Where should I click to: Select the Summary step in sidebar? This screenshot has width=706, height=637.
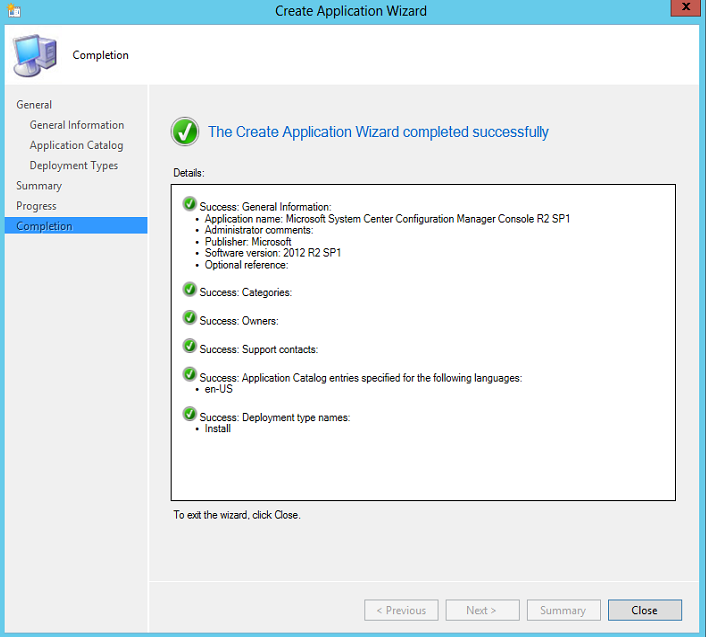tap(39, 185)
